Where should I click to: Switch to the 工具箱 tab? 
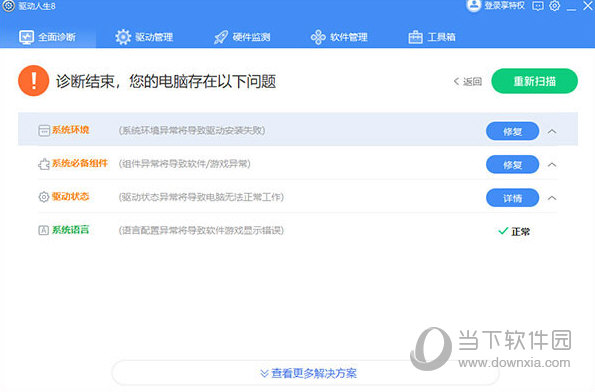(x=432, y=37)
